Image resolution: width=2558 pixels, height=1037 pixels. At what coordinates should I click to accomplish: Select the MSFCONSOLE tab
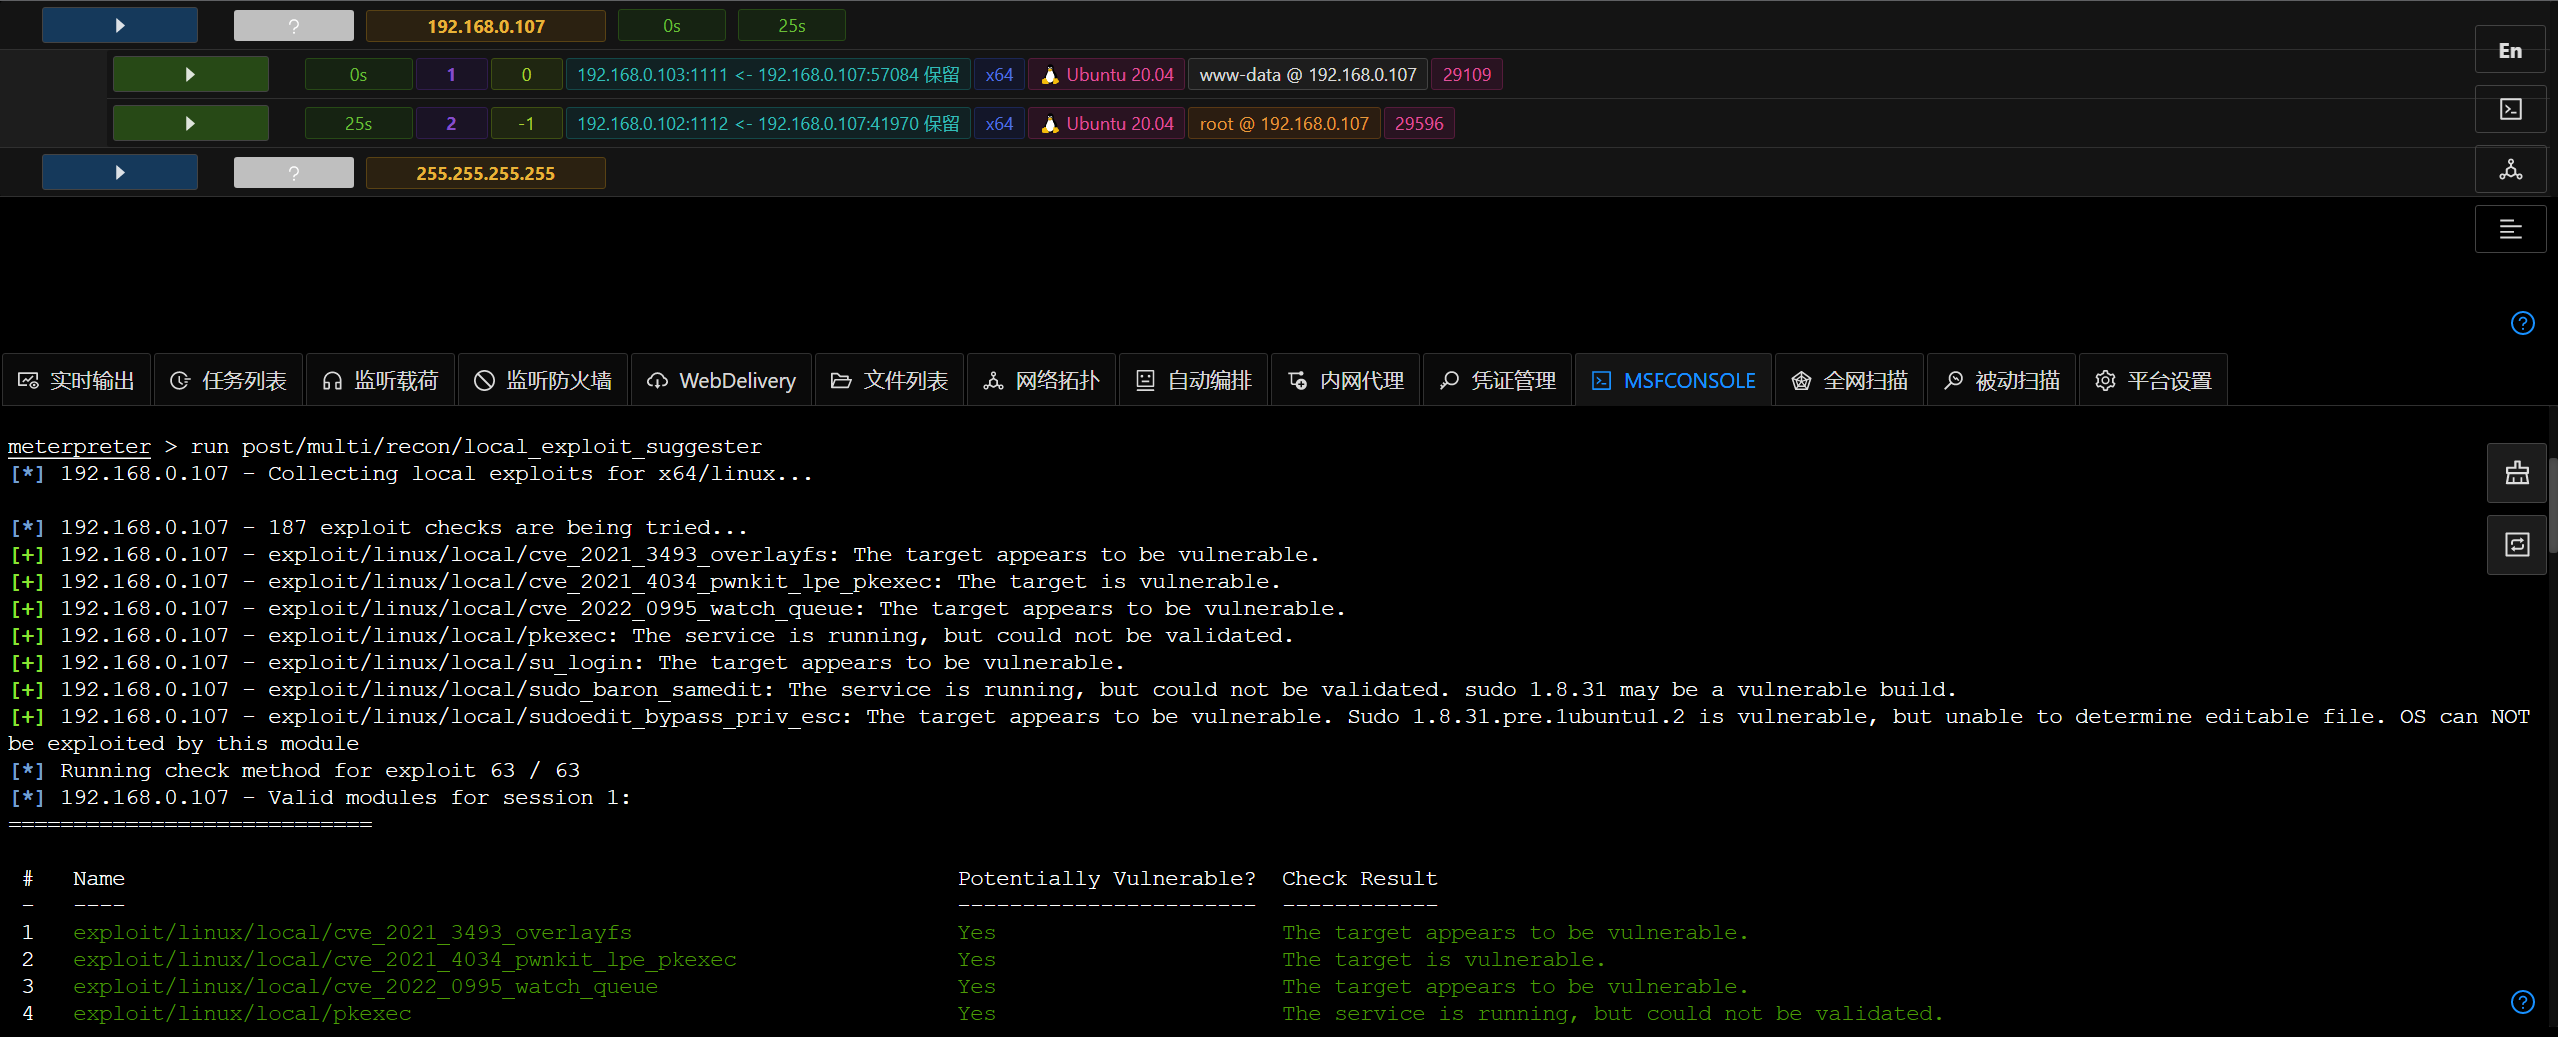tap(1673, 380)
